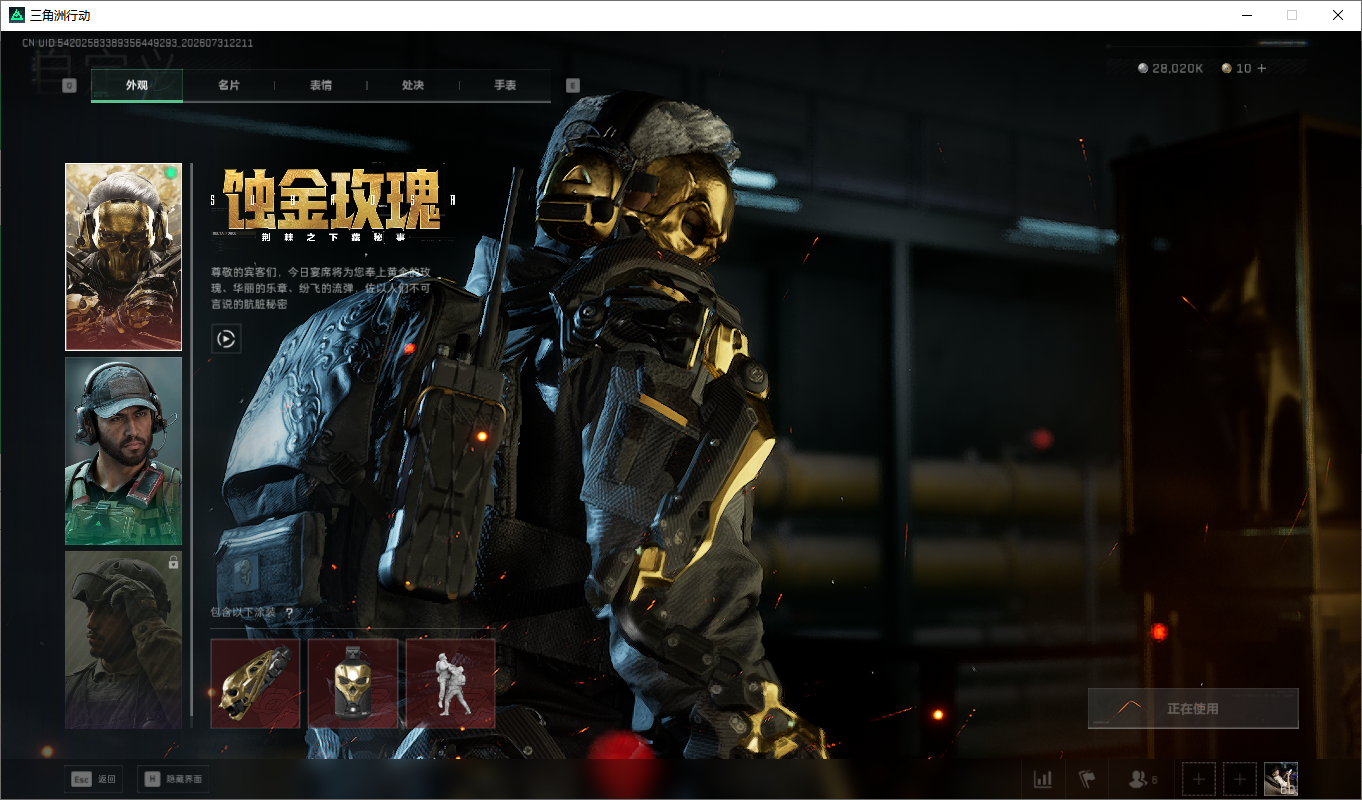This screenshot has width=1362, height=800.
Task: Click the silver coin currency 28,020K
Action: coord(1171,68)
